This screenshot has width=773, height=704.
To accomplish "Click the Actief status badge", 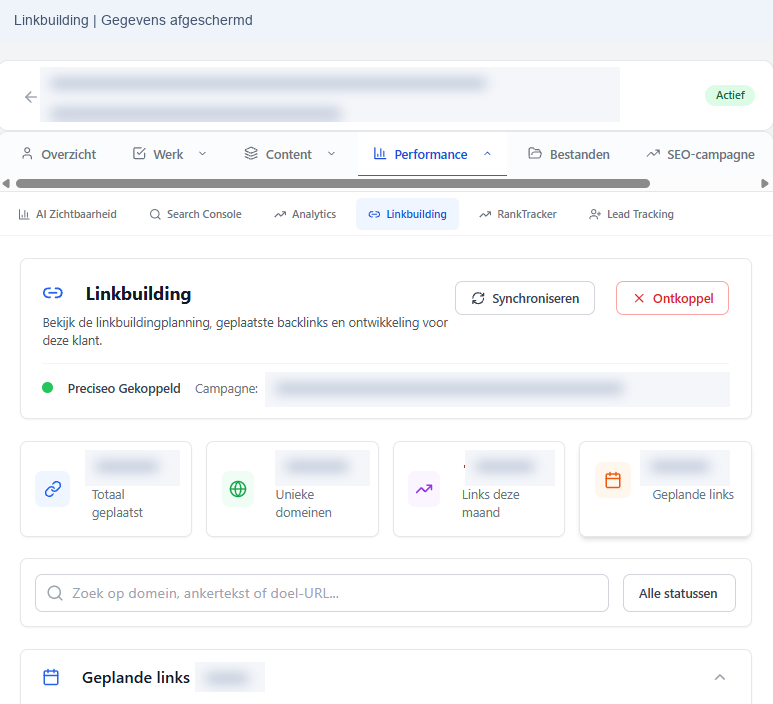I will tap(730, 95).
